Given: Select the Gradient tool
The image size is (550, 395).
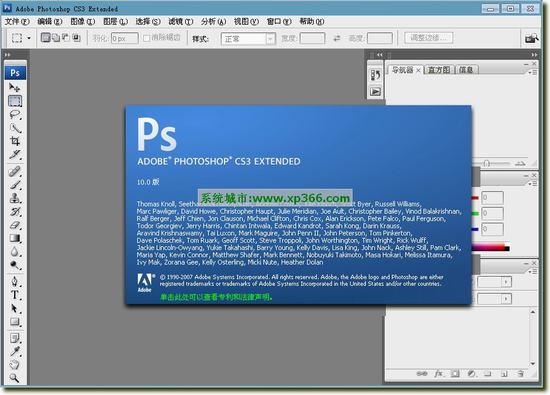Looking at the screenshot, I should point(15,238).
